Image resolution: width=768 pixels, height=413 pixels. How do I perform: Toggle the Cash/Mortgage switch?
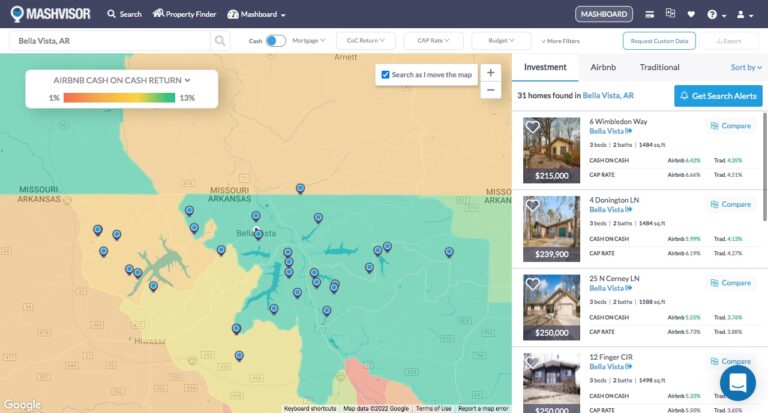(x=275, y=41)
